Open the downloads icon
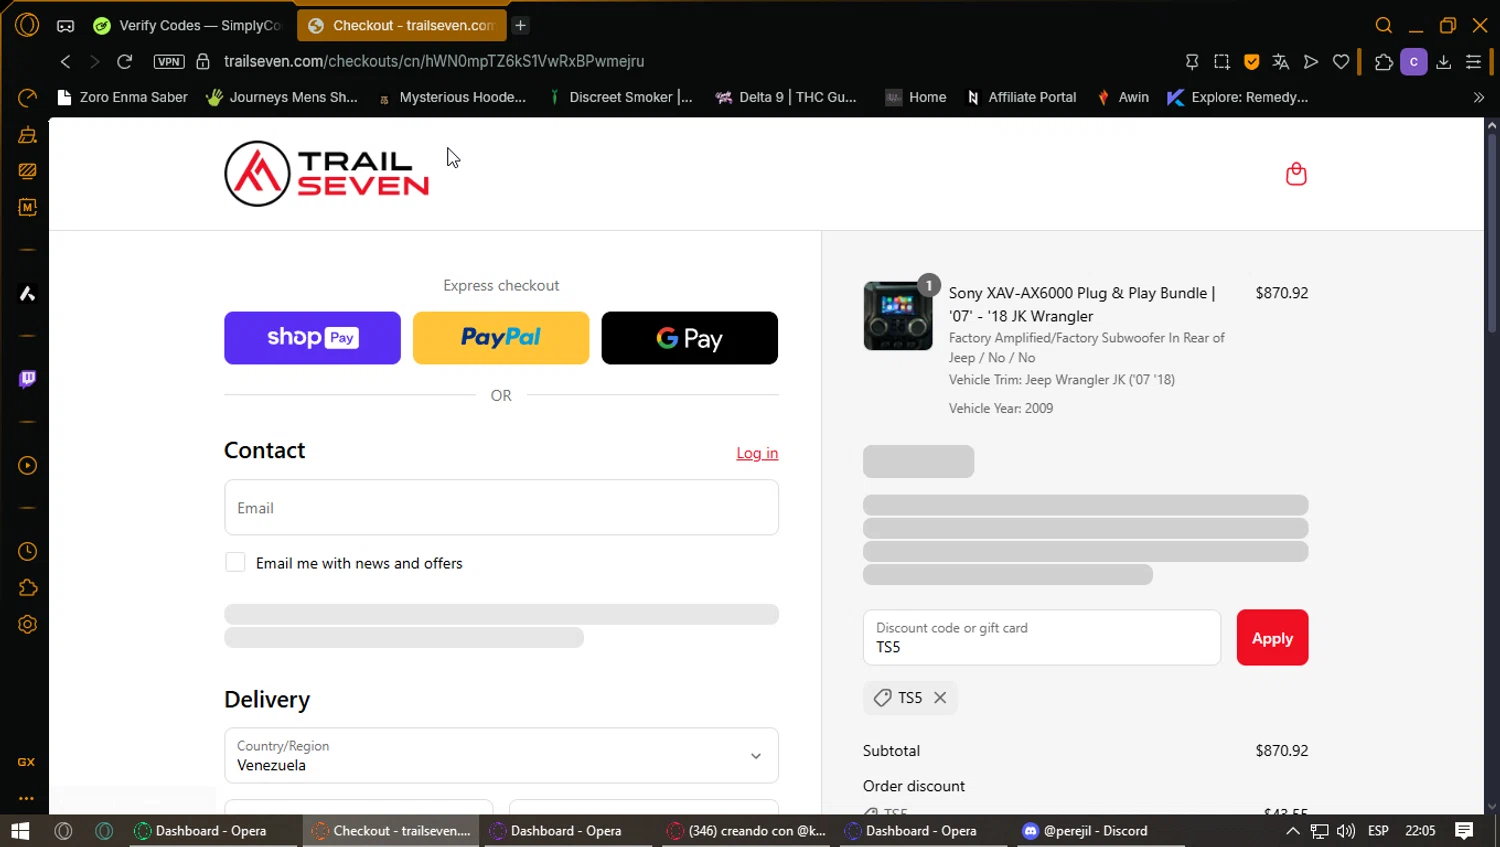This screenshot has height=847, width=1500. click(1444, 62)
